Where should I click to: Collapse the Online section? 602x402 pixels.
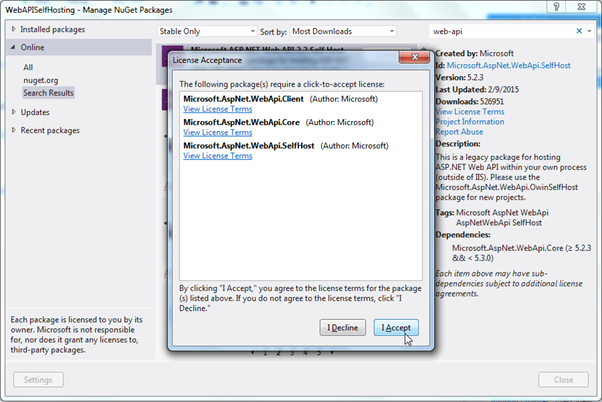click(13, 47)
